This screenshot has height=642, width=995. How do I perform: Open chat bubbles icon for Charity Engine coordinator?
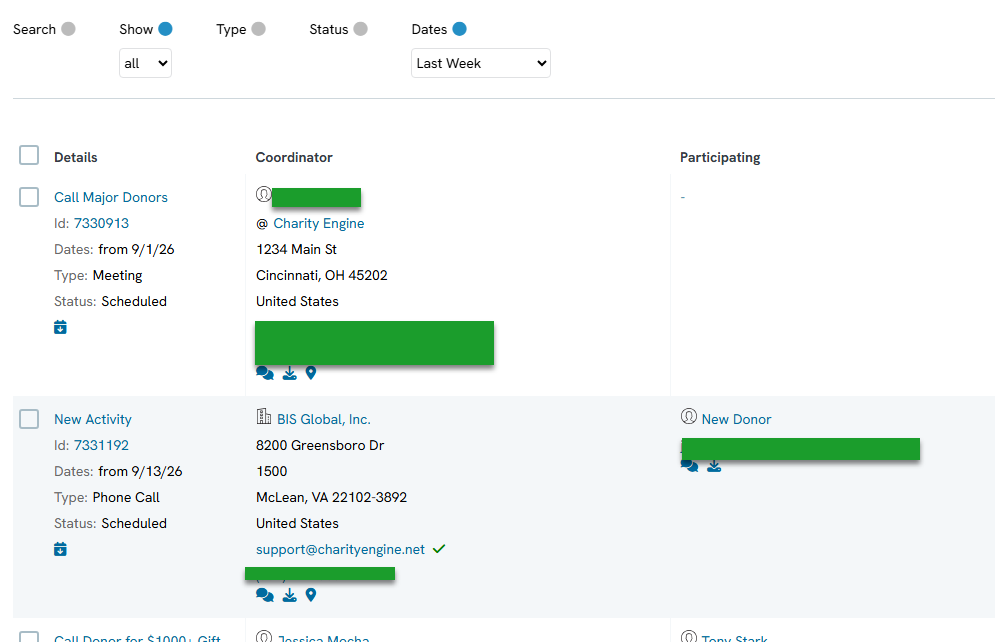pyautogui.click(x=265, y=373)
